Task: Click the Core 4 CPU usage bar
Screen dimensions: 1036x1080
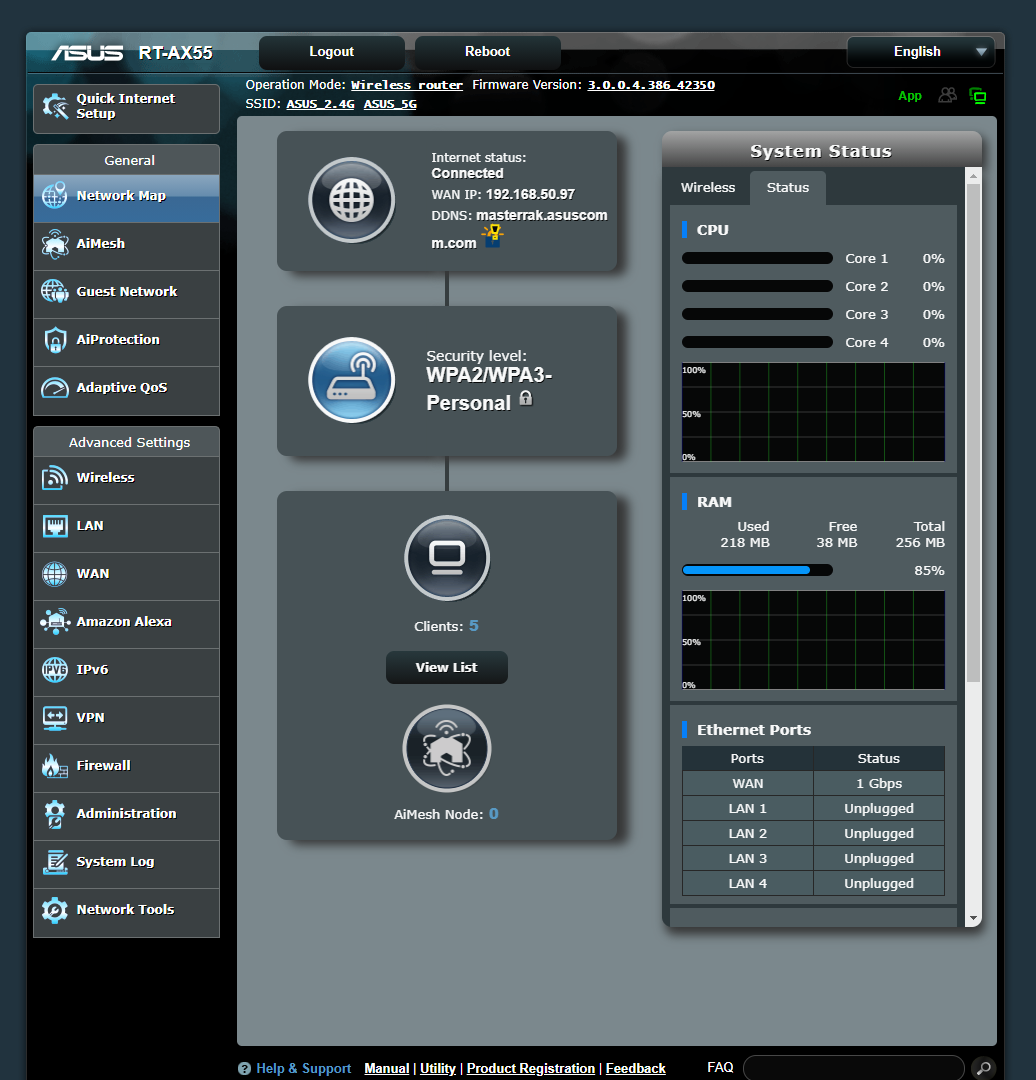Action: 757,342
